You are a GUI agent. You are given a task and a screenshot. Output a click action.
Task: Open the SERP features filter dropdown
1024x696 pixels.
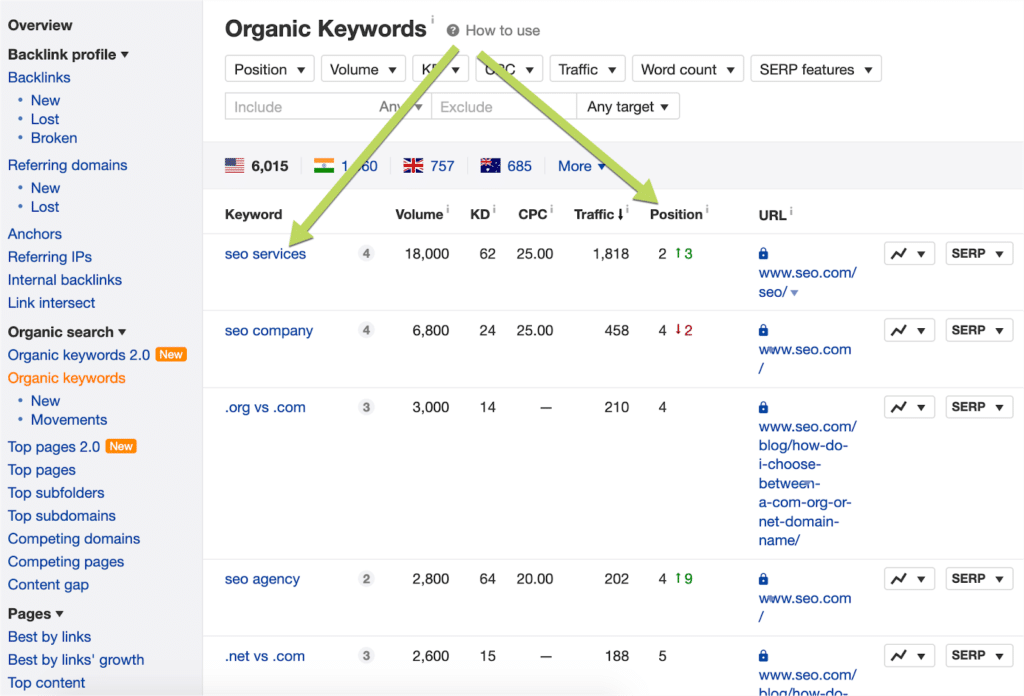coord(816,69)
